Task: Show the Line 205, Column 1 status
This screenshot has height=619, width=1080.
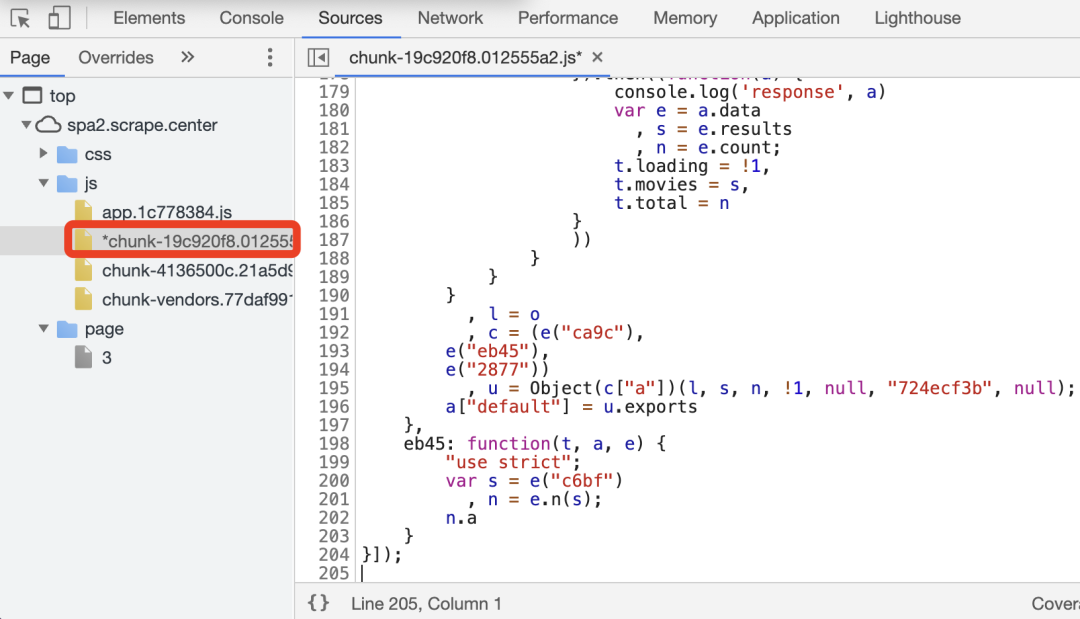Action: tap(426, 603)
